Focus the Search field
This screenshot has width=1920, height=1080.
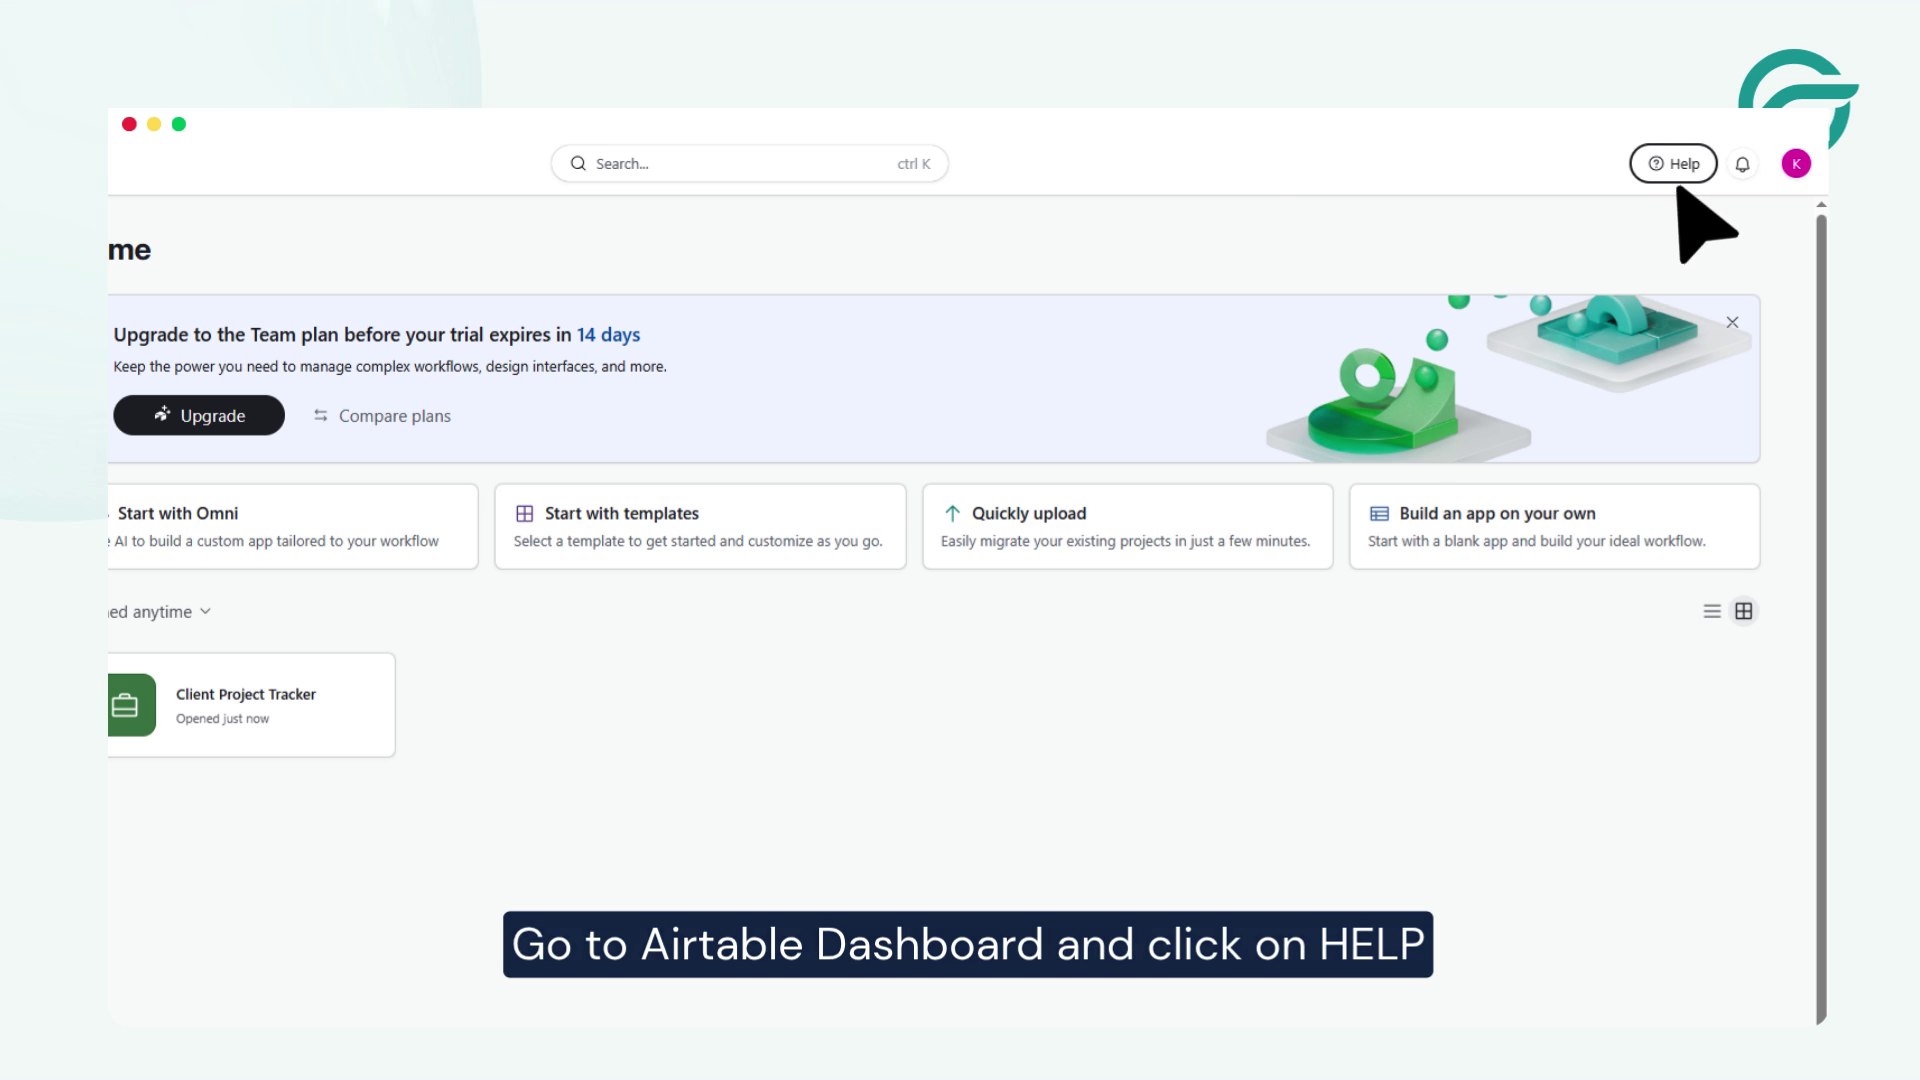click(x=749, y=164)
